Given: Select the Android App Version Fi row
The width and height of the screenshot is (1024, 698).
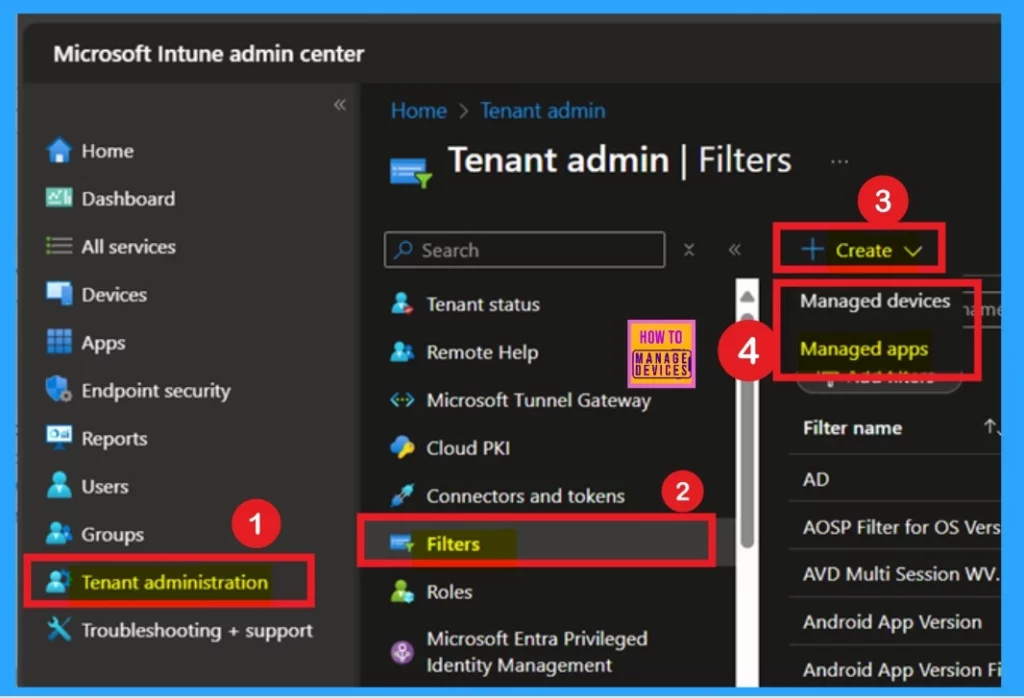Looking at the screenshot, I should point(895,668).
